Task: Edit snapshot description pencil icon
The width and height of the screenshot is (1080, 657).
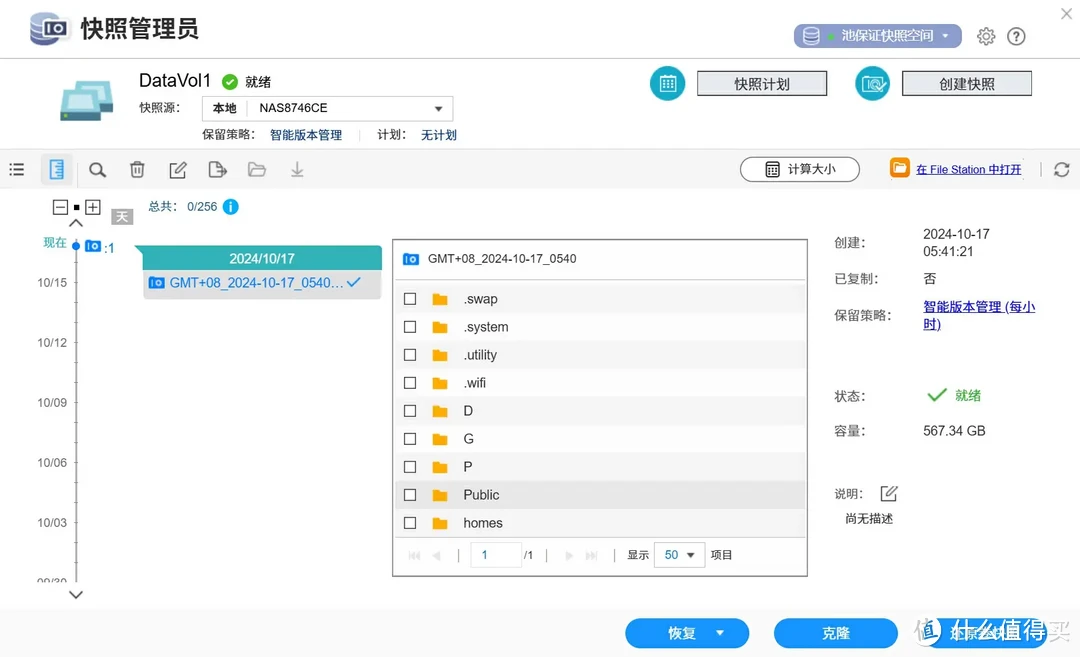Action: click(x=889, y=493)
